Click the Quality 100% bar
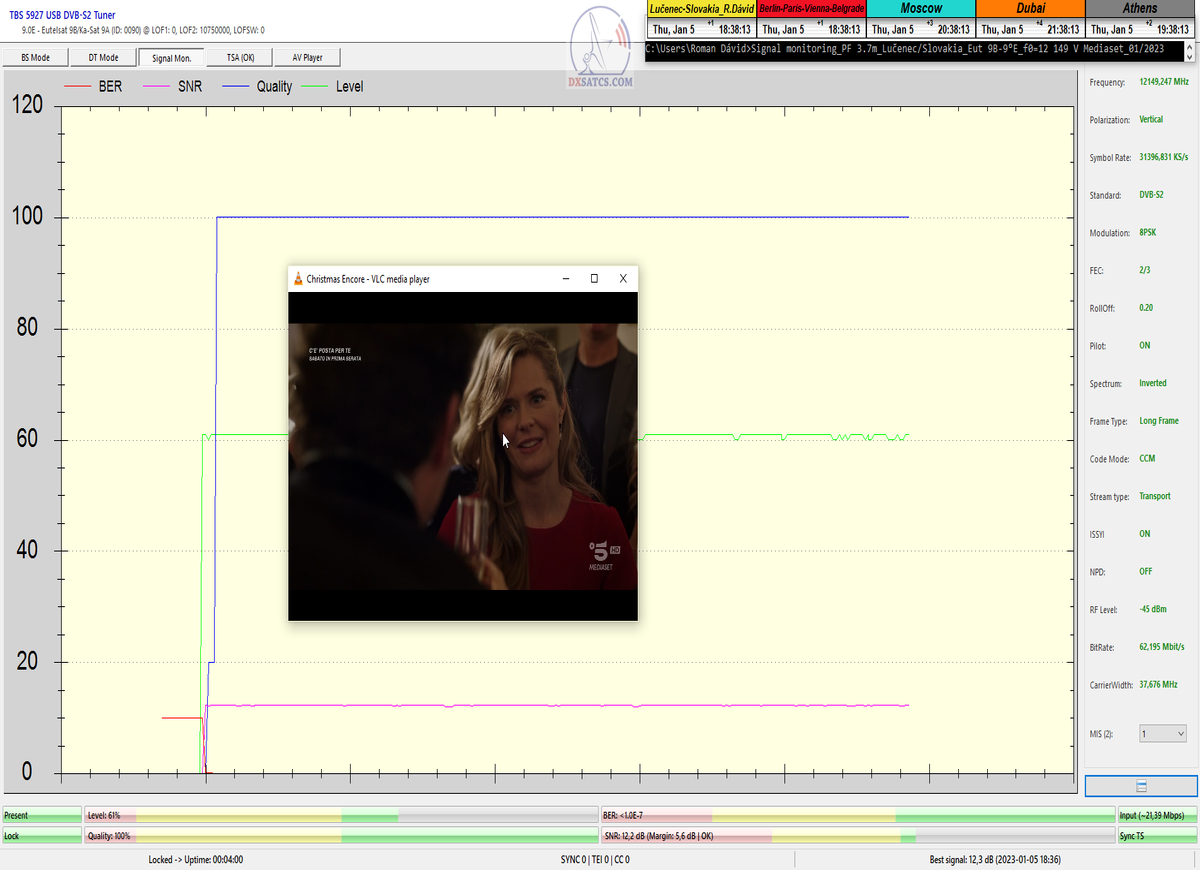Viewport: 1200px width, 870px height. pos(340,836)
